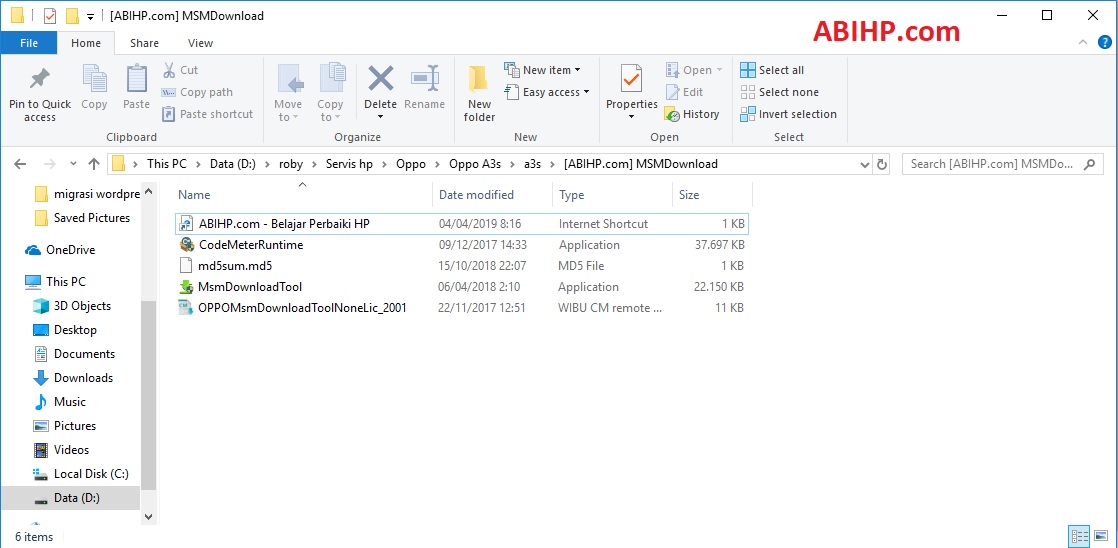
Task: Open the File menu tab
Action: [29, 43]
